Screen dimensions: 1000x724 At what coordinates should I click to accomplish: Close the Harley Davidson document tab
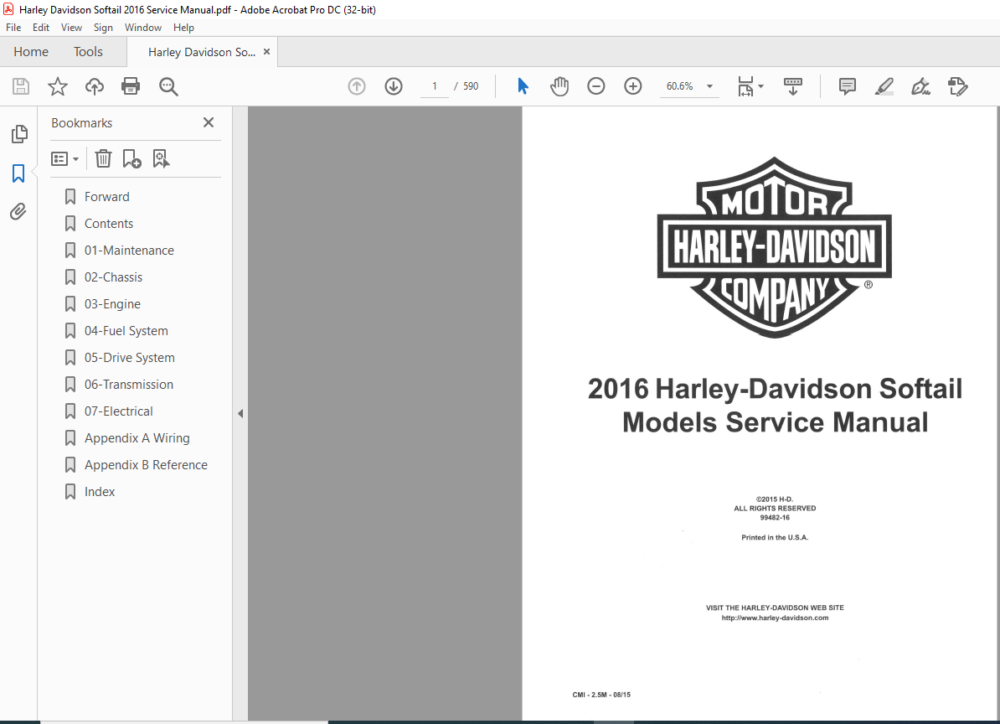pyautogui.click(x=267, y=52)
